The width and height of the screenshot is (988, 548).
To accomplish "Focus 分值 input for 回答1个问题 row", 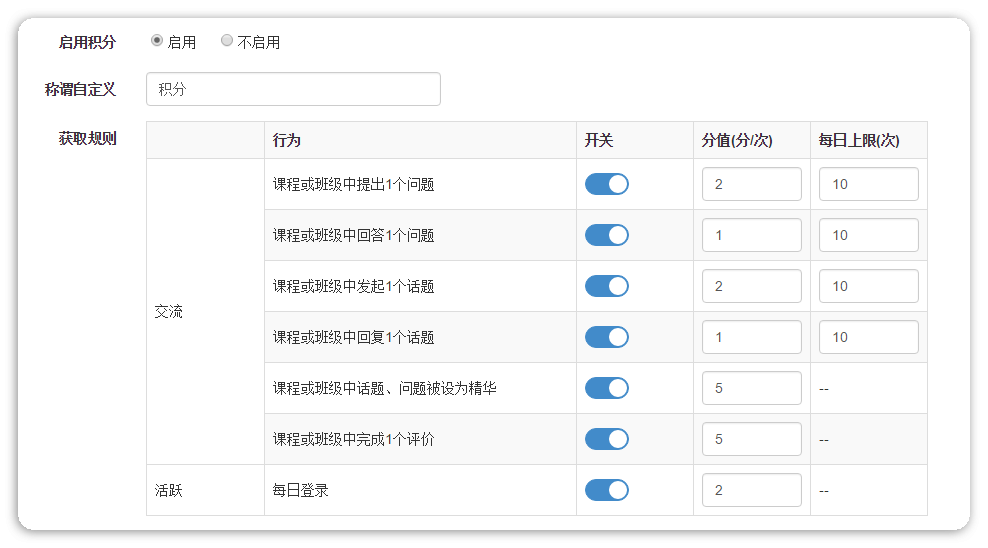I will click(751, 235).
